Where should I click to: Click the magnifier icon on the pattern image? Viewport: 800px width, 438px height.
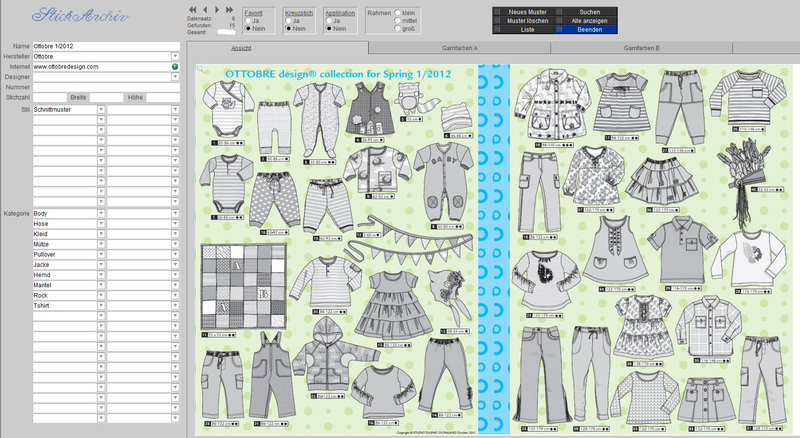[x=201, y=68]
